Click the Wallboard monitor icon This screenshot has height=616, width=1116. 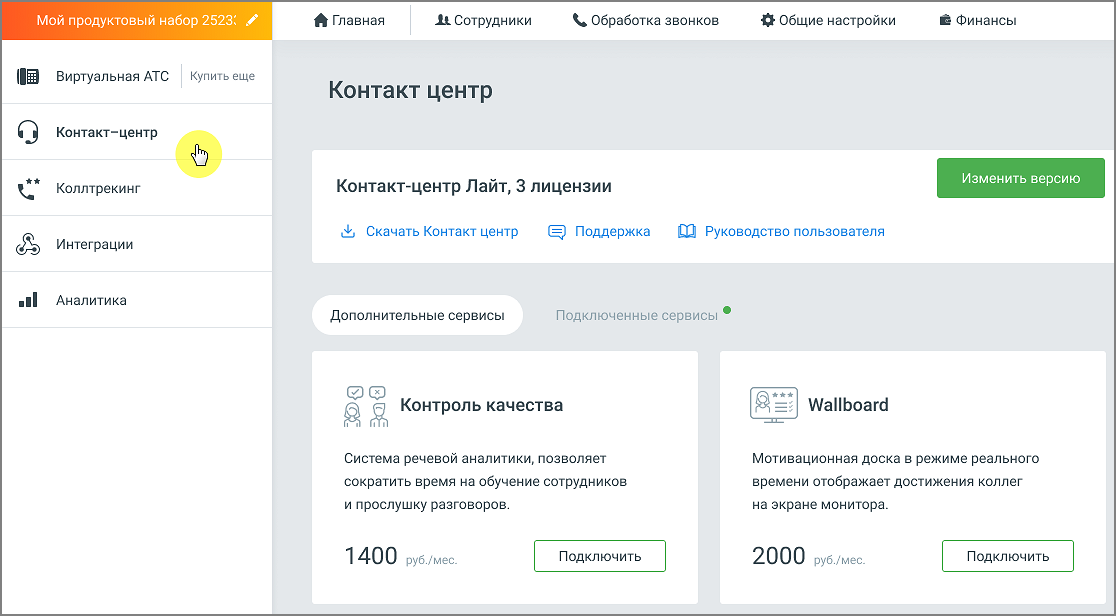point(774,405)
